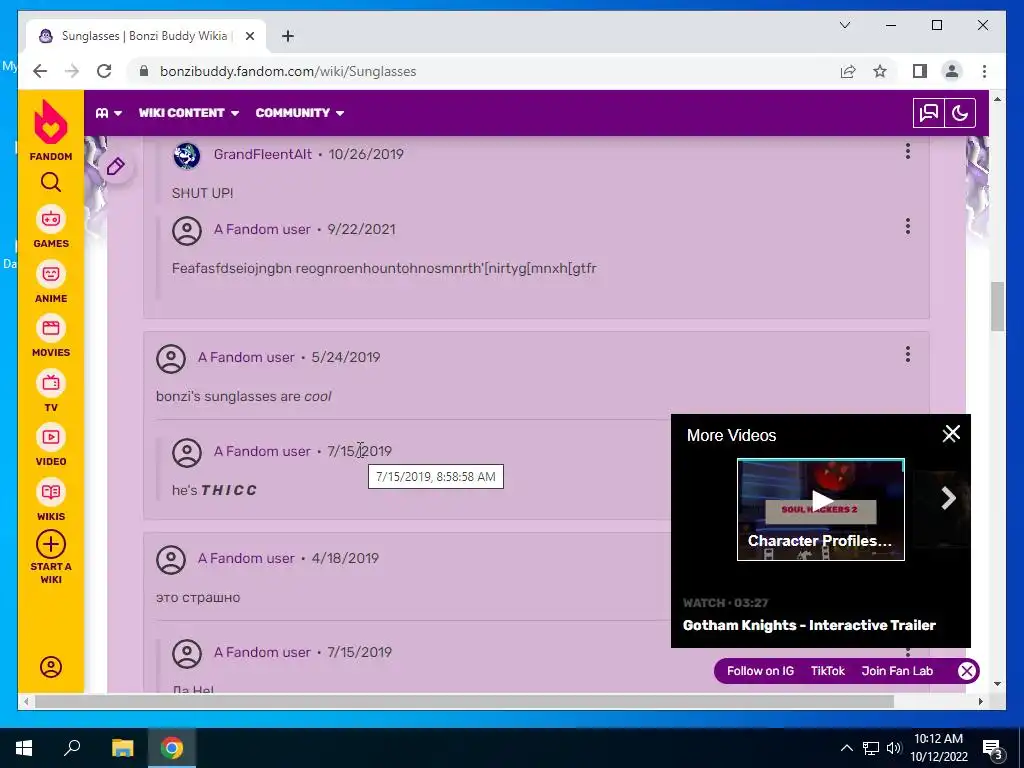Go back with the browser back arrow
This screenshot has height=768, width=1024.
[x=40, y=71]
